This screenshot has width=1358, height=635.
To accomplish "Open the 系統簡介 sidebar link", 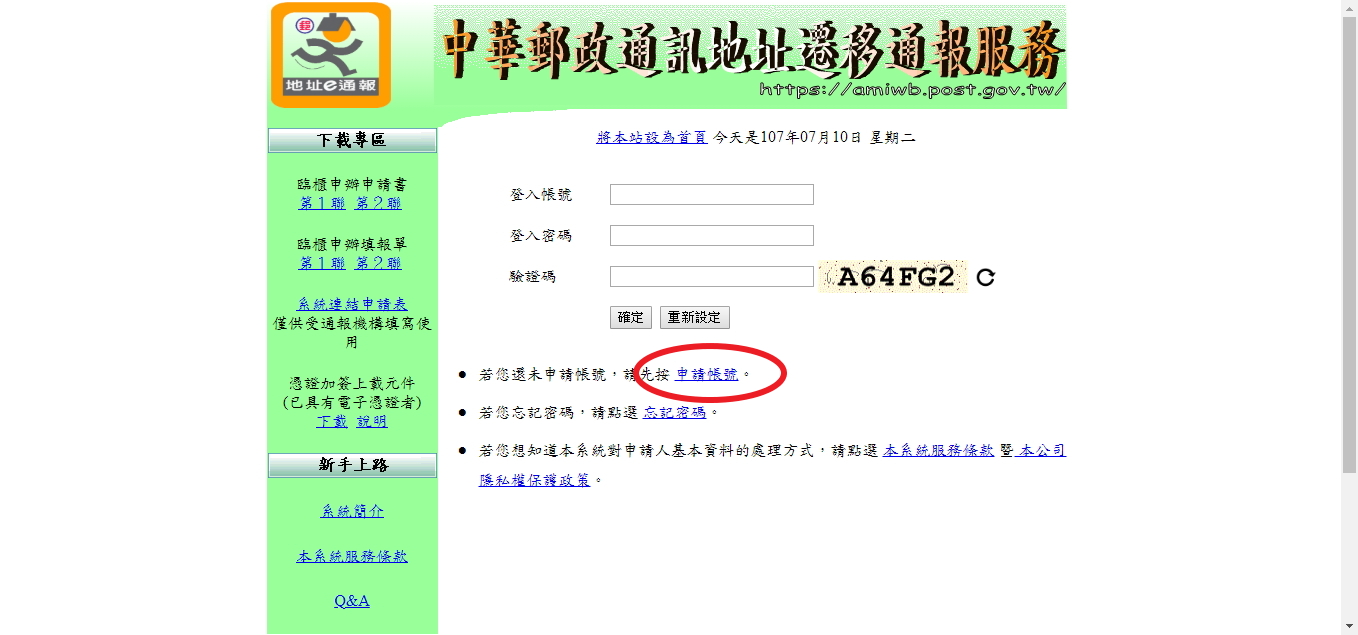I will click(352, 511).
